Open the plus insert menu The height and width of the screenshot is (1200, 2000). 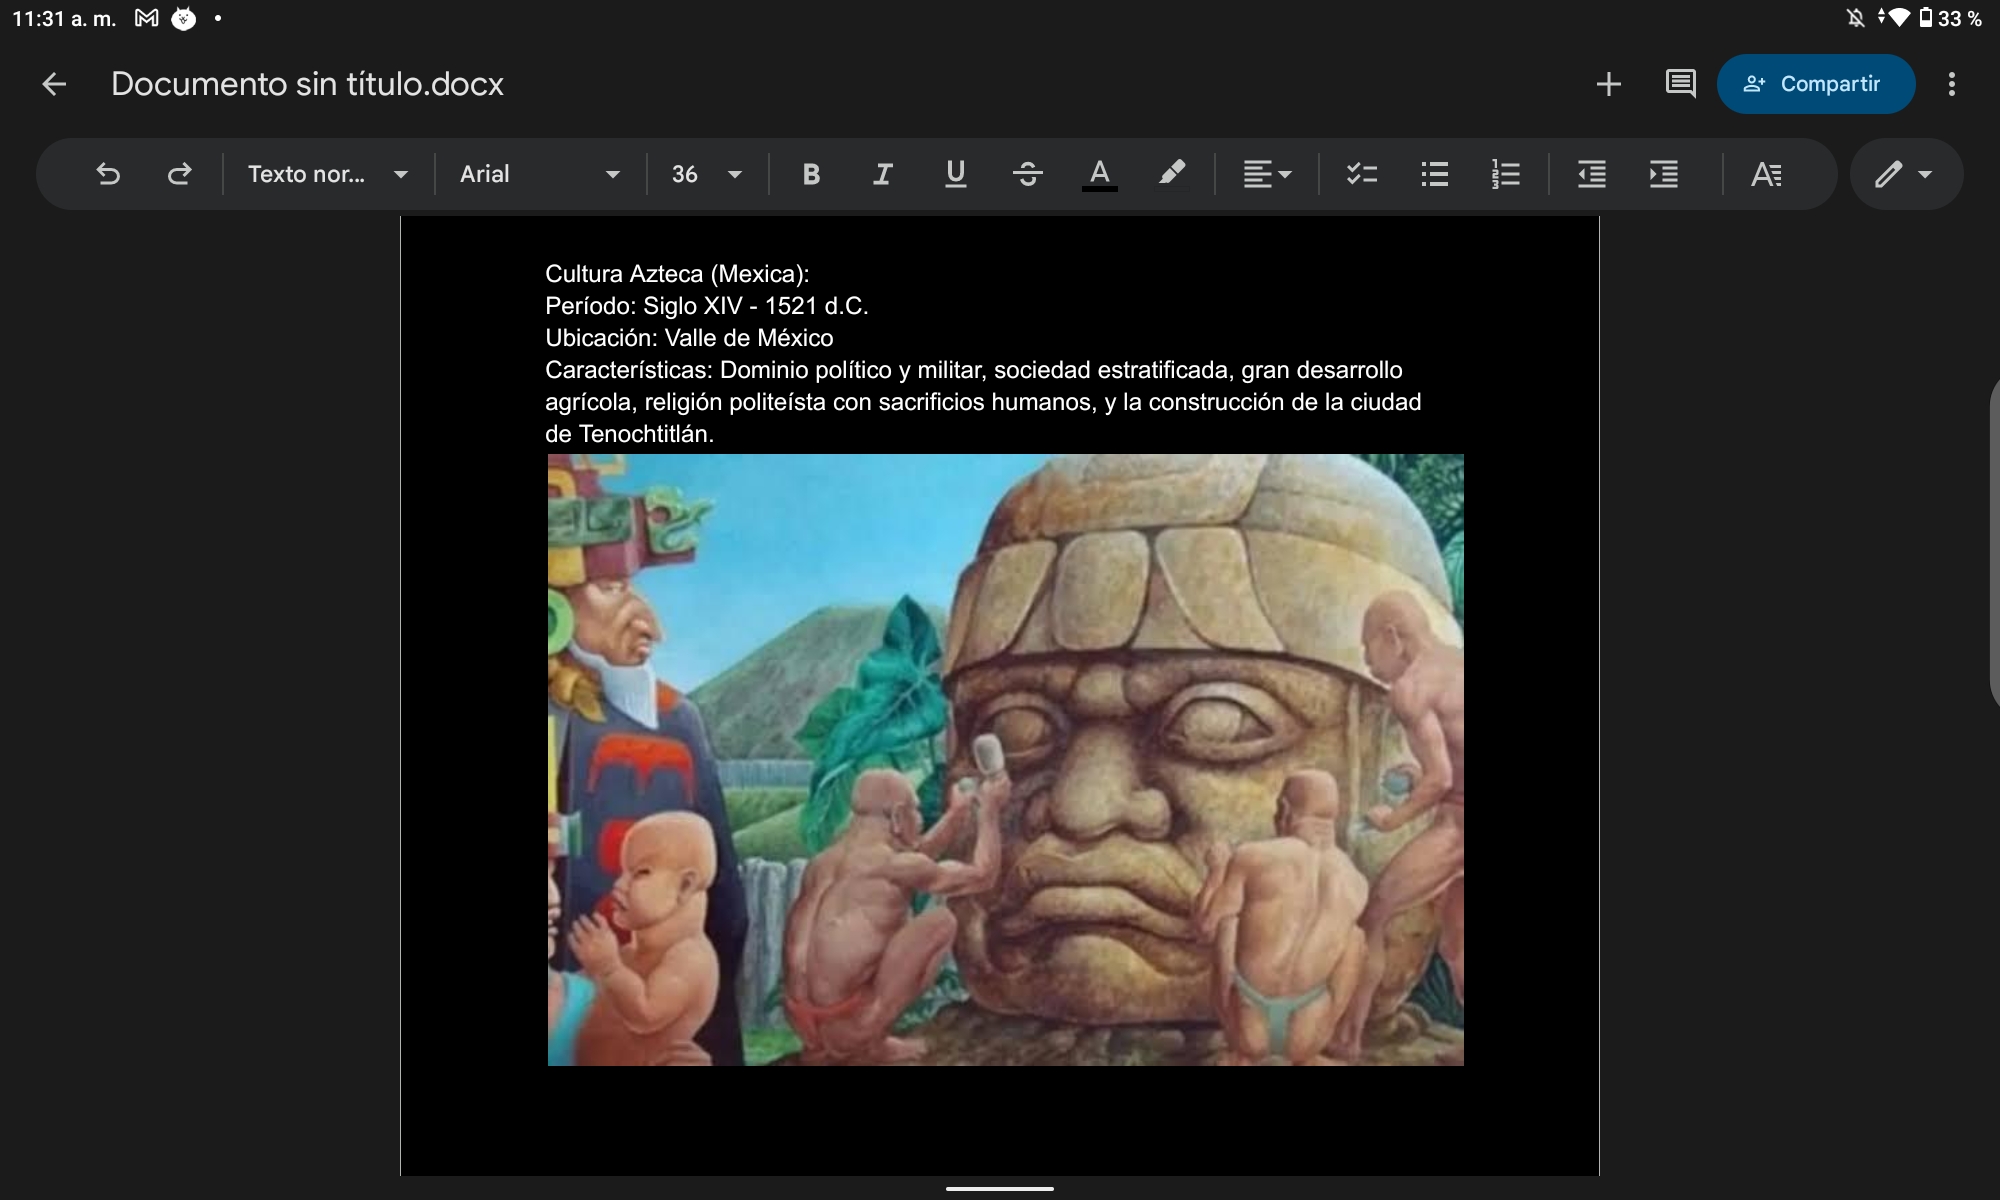(1609, 84)
